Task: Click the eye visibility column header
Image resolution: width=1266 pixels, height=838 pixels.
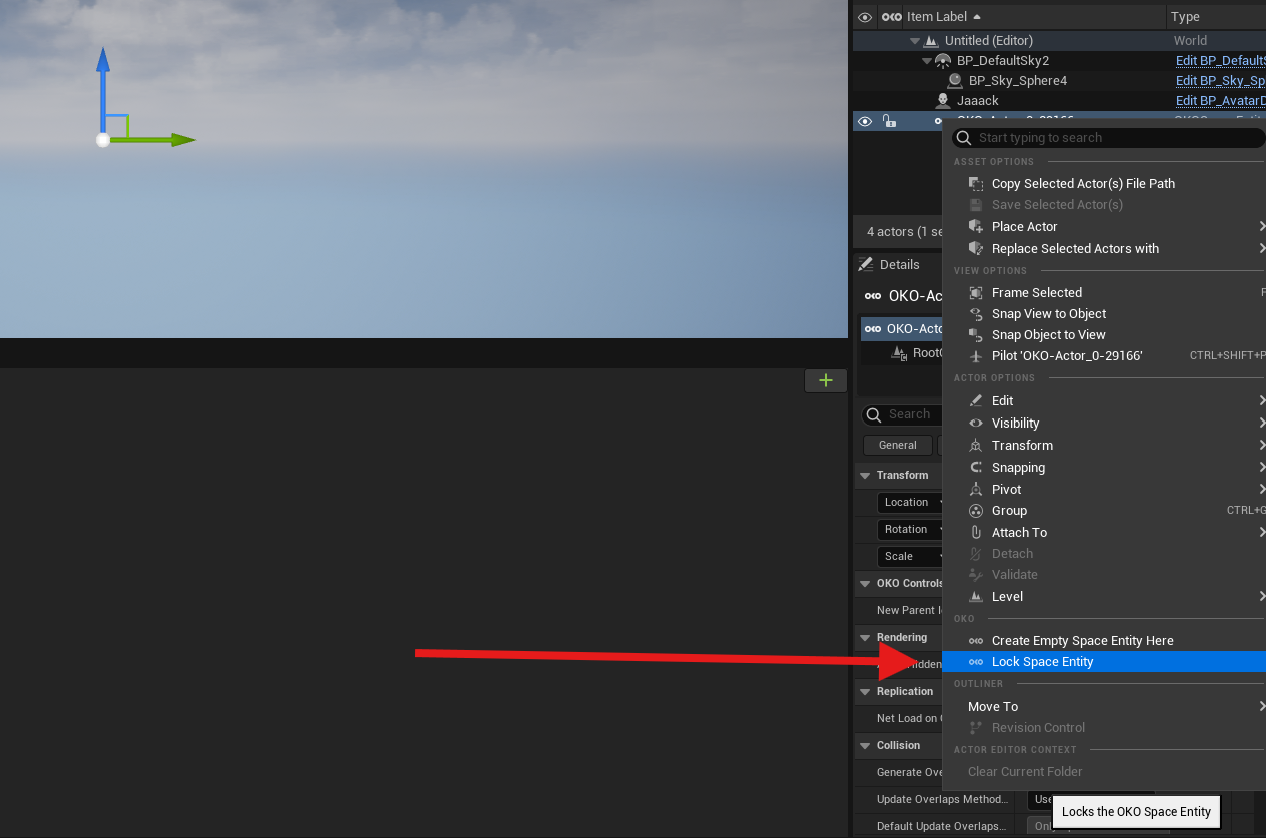Action: (x=865, y=17)
